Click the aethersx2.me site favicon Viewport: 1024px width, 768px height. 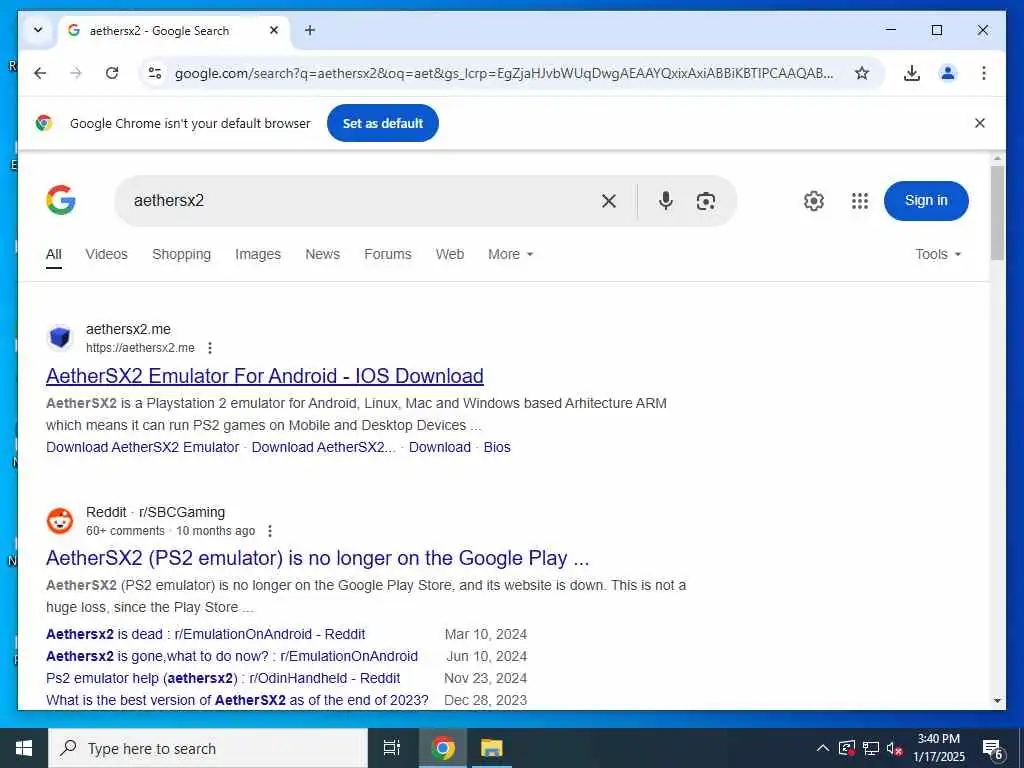pos(60,338)
